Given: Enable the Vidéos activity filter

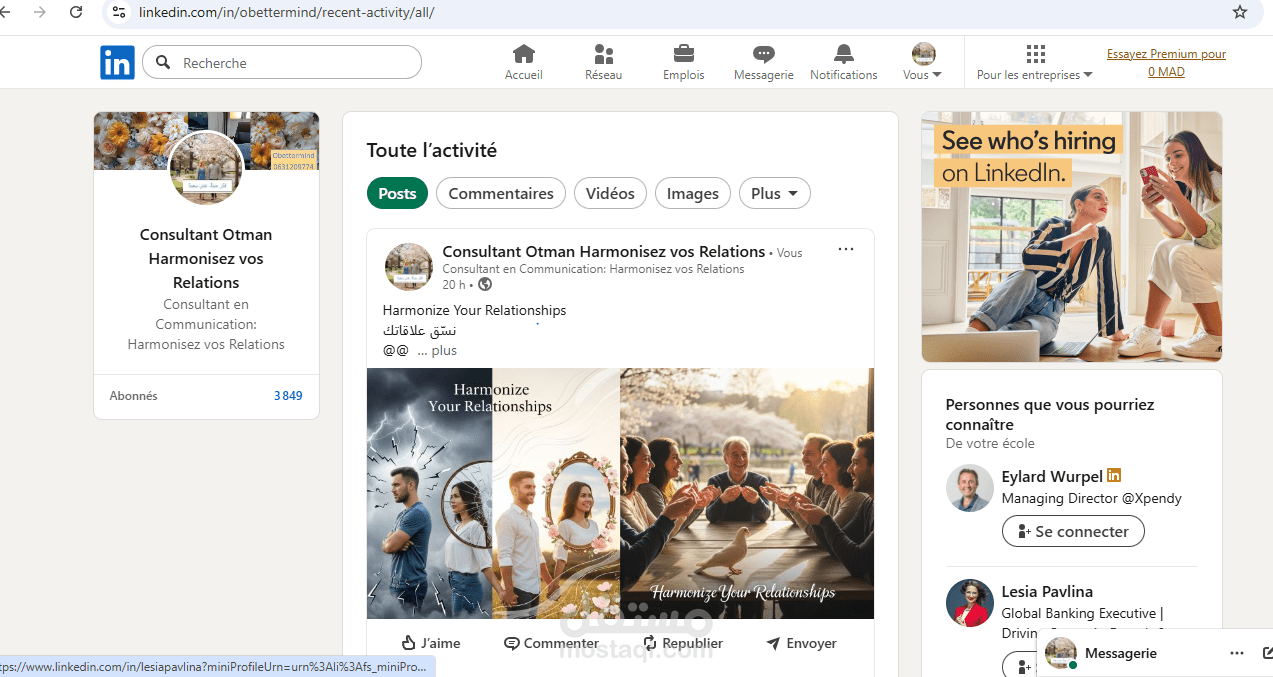Looking at the screenshot, I should [x=610, y=193].
